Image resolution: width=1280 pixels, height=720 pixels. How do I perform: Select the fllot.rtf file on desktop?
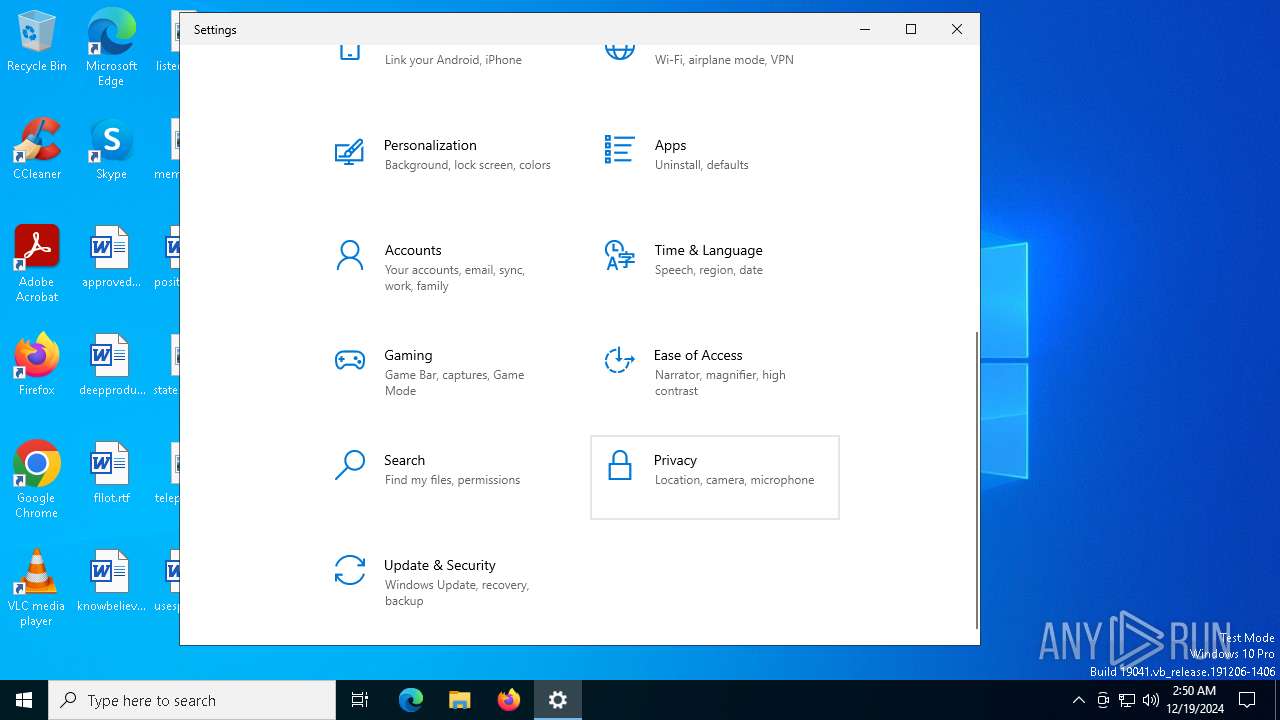111,473
